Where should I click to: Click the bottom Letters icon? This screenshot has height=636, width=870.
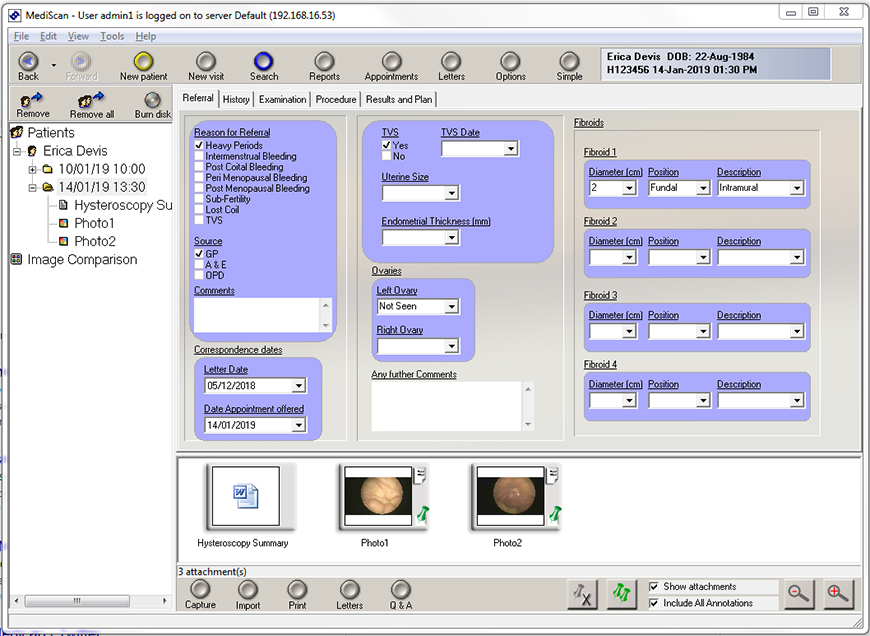[x=350, y=589]
